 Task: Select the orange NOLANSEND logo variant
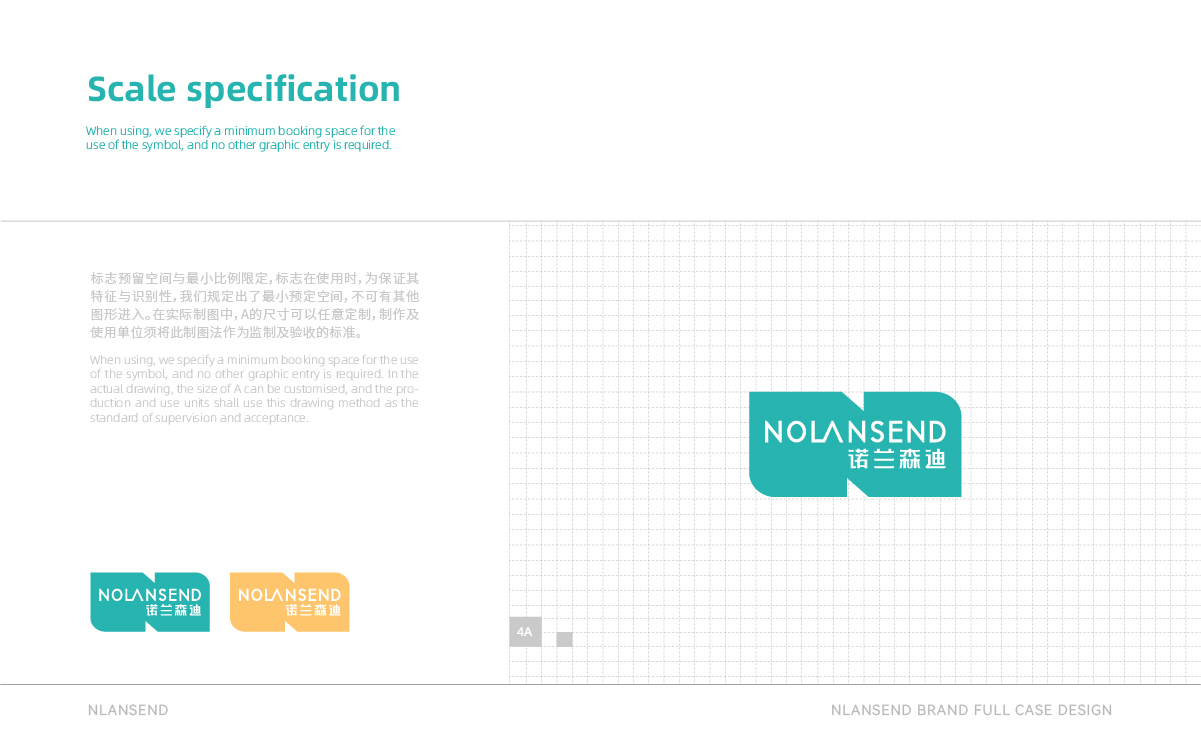pos(290,602)
